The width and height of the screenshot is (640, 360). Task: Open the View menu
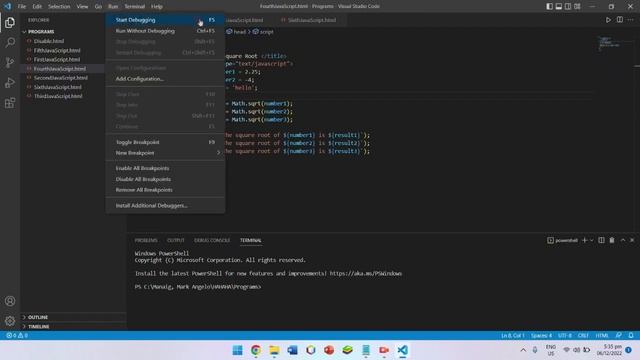click(82, 6)
